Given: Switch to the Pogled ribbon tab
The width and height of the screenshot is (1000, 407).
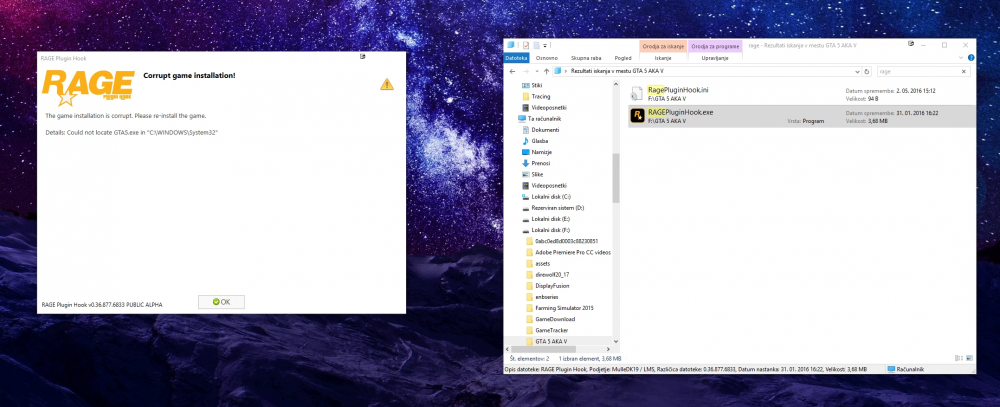Looking at the screenshot, I should (622, 57).
